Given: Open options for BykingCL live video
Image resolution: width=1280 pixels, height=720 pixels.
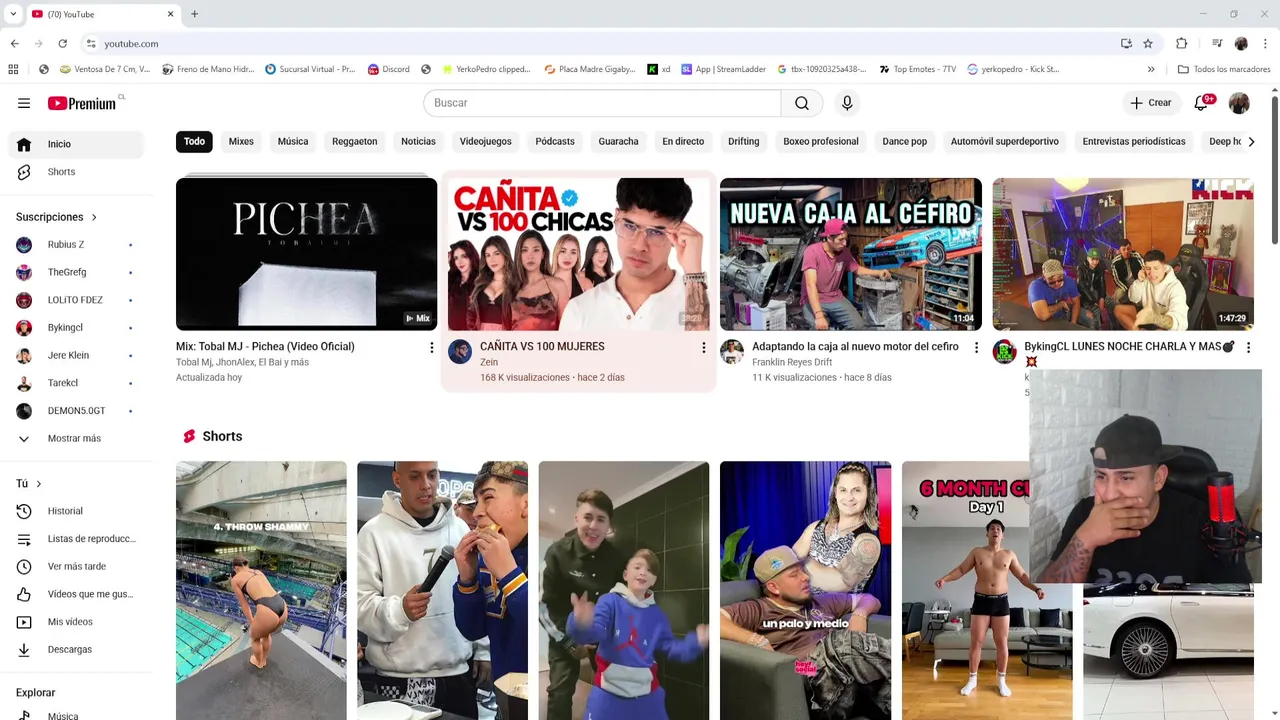Looking at the screenshot, I should (x=1248, y=347).
